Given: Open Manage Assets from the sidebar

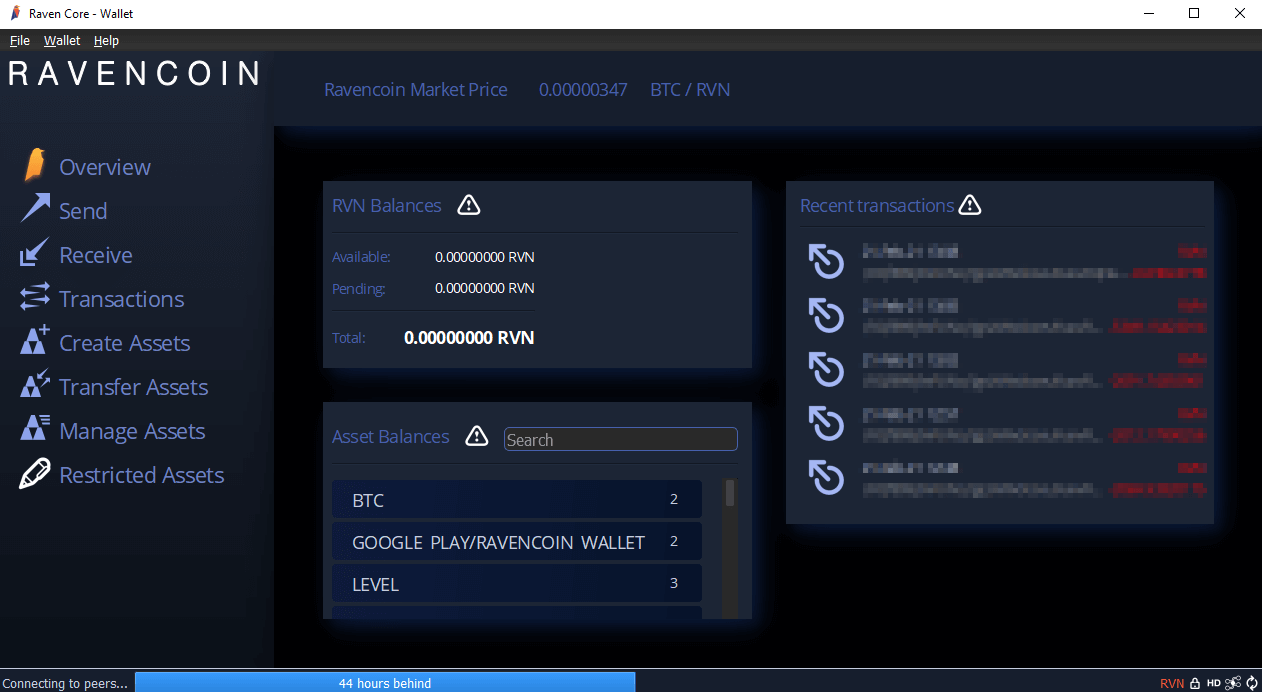Looking at the screenshot, I should 33,430.
